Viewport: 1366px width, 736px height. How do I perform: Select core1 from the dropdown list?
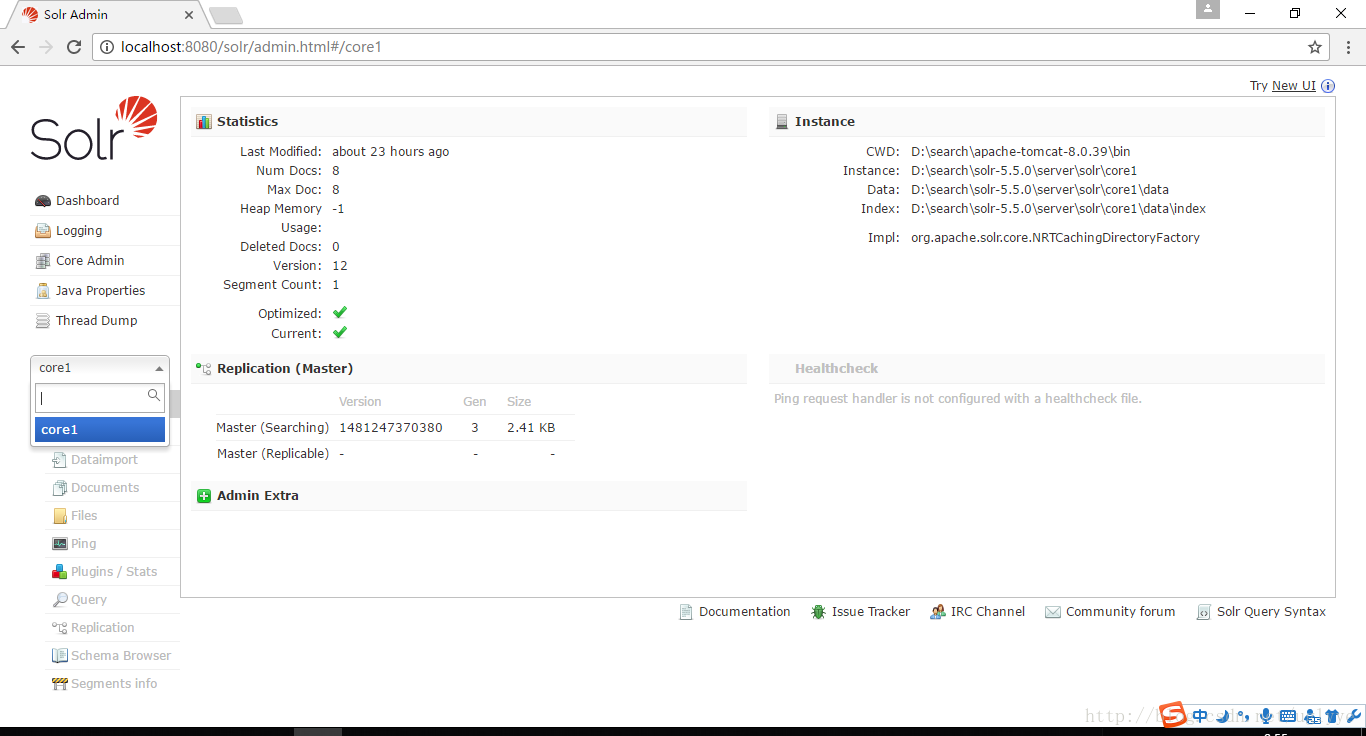click(x=100, y=430)
